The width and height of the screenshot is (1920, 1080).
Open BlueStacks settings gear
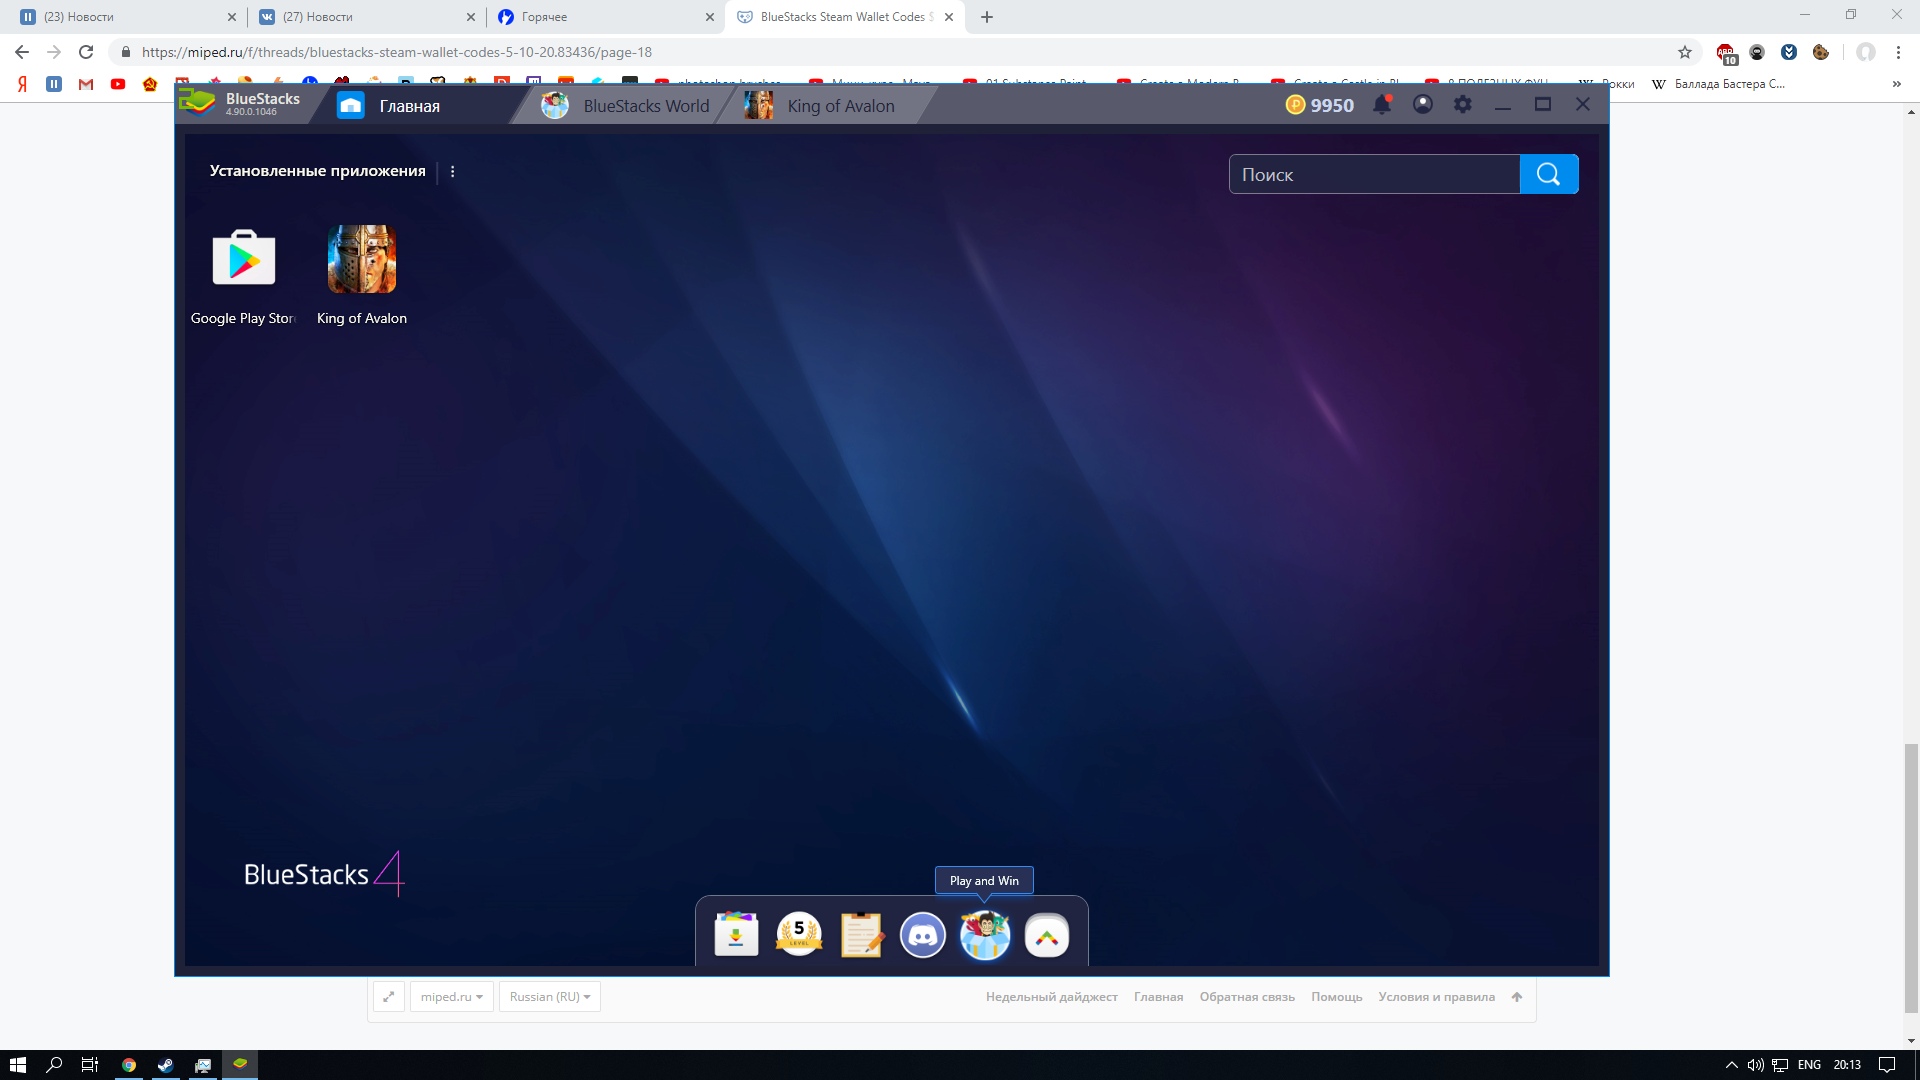[1463, 105]
